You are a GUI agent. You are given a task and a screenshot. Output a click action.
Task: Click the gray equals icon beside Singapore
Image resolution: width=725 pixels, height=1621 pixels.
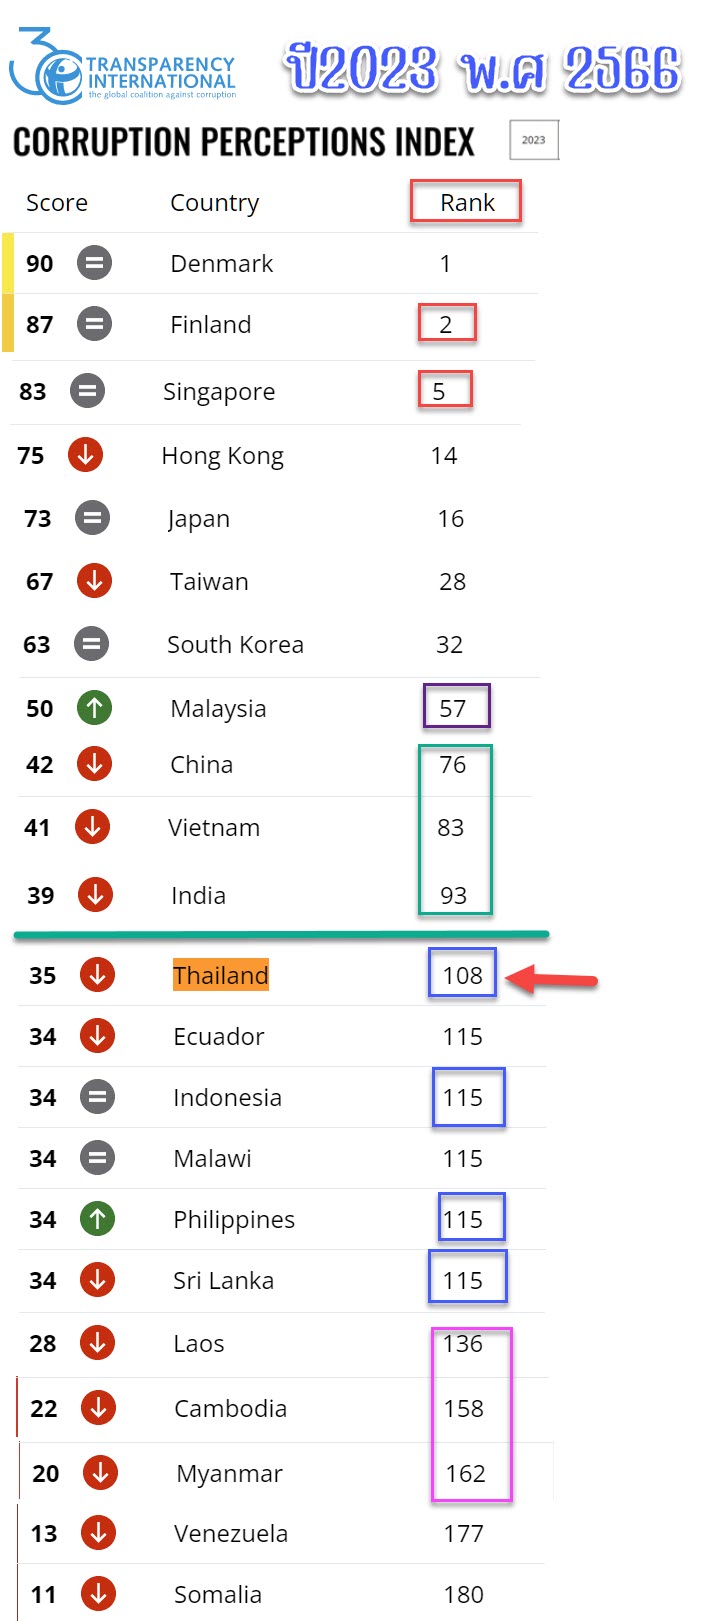(87, 390)
